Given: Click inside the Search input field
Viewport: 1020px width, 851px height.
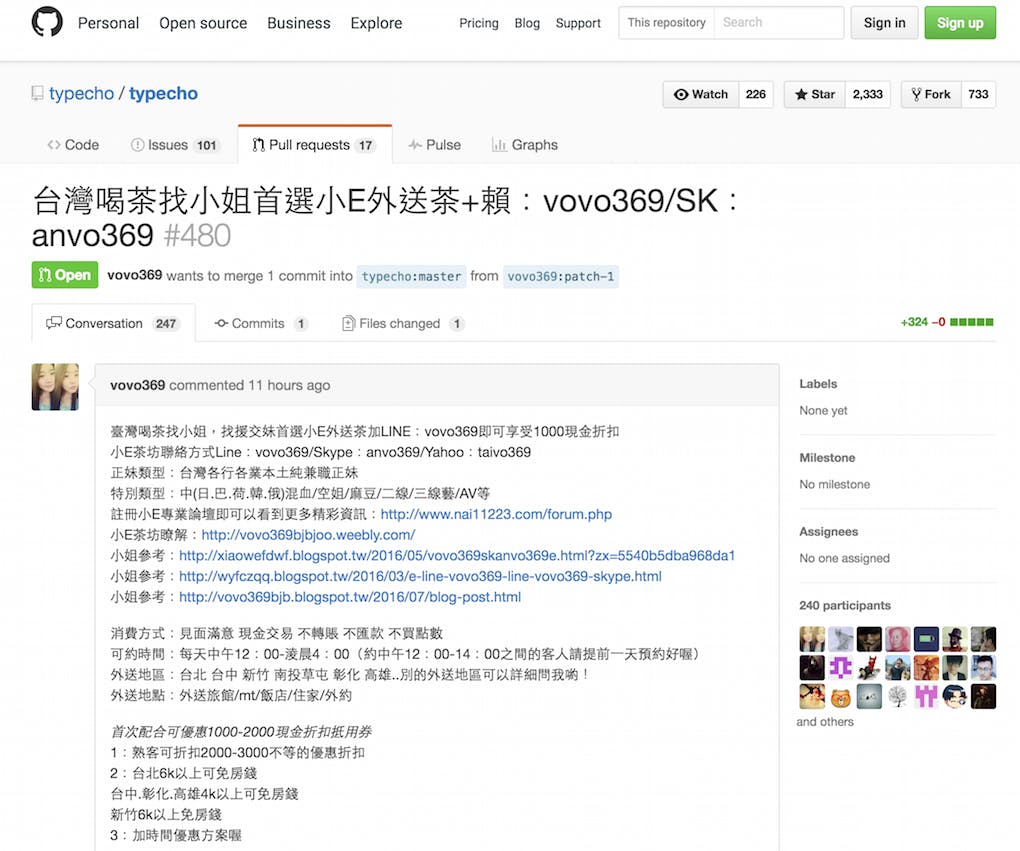Looking at the screenshot, I should (x=778, y=22).
